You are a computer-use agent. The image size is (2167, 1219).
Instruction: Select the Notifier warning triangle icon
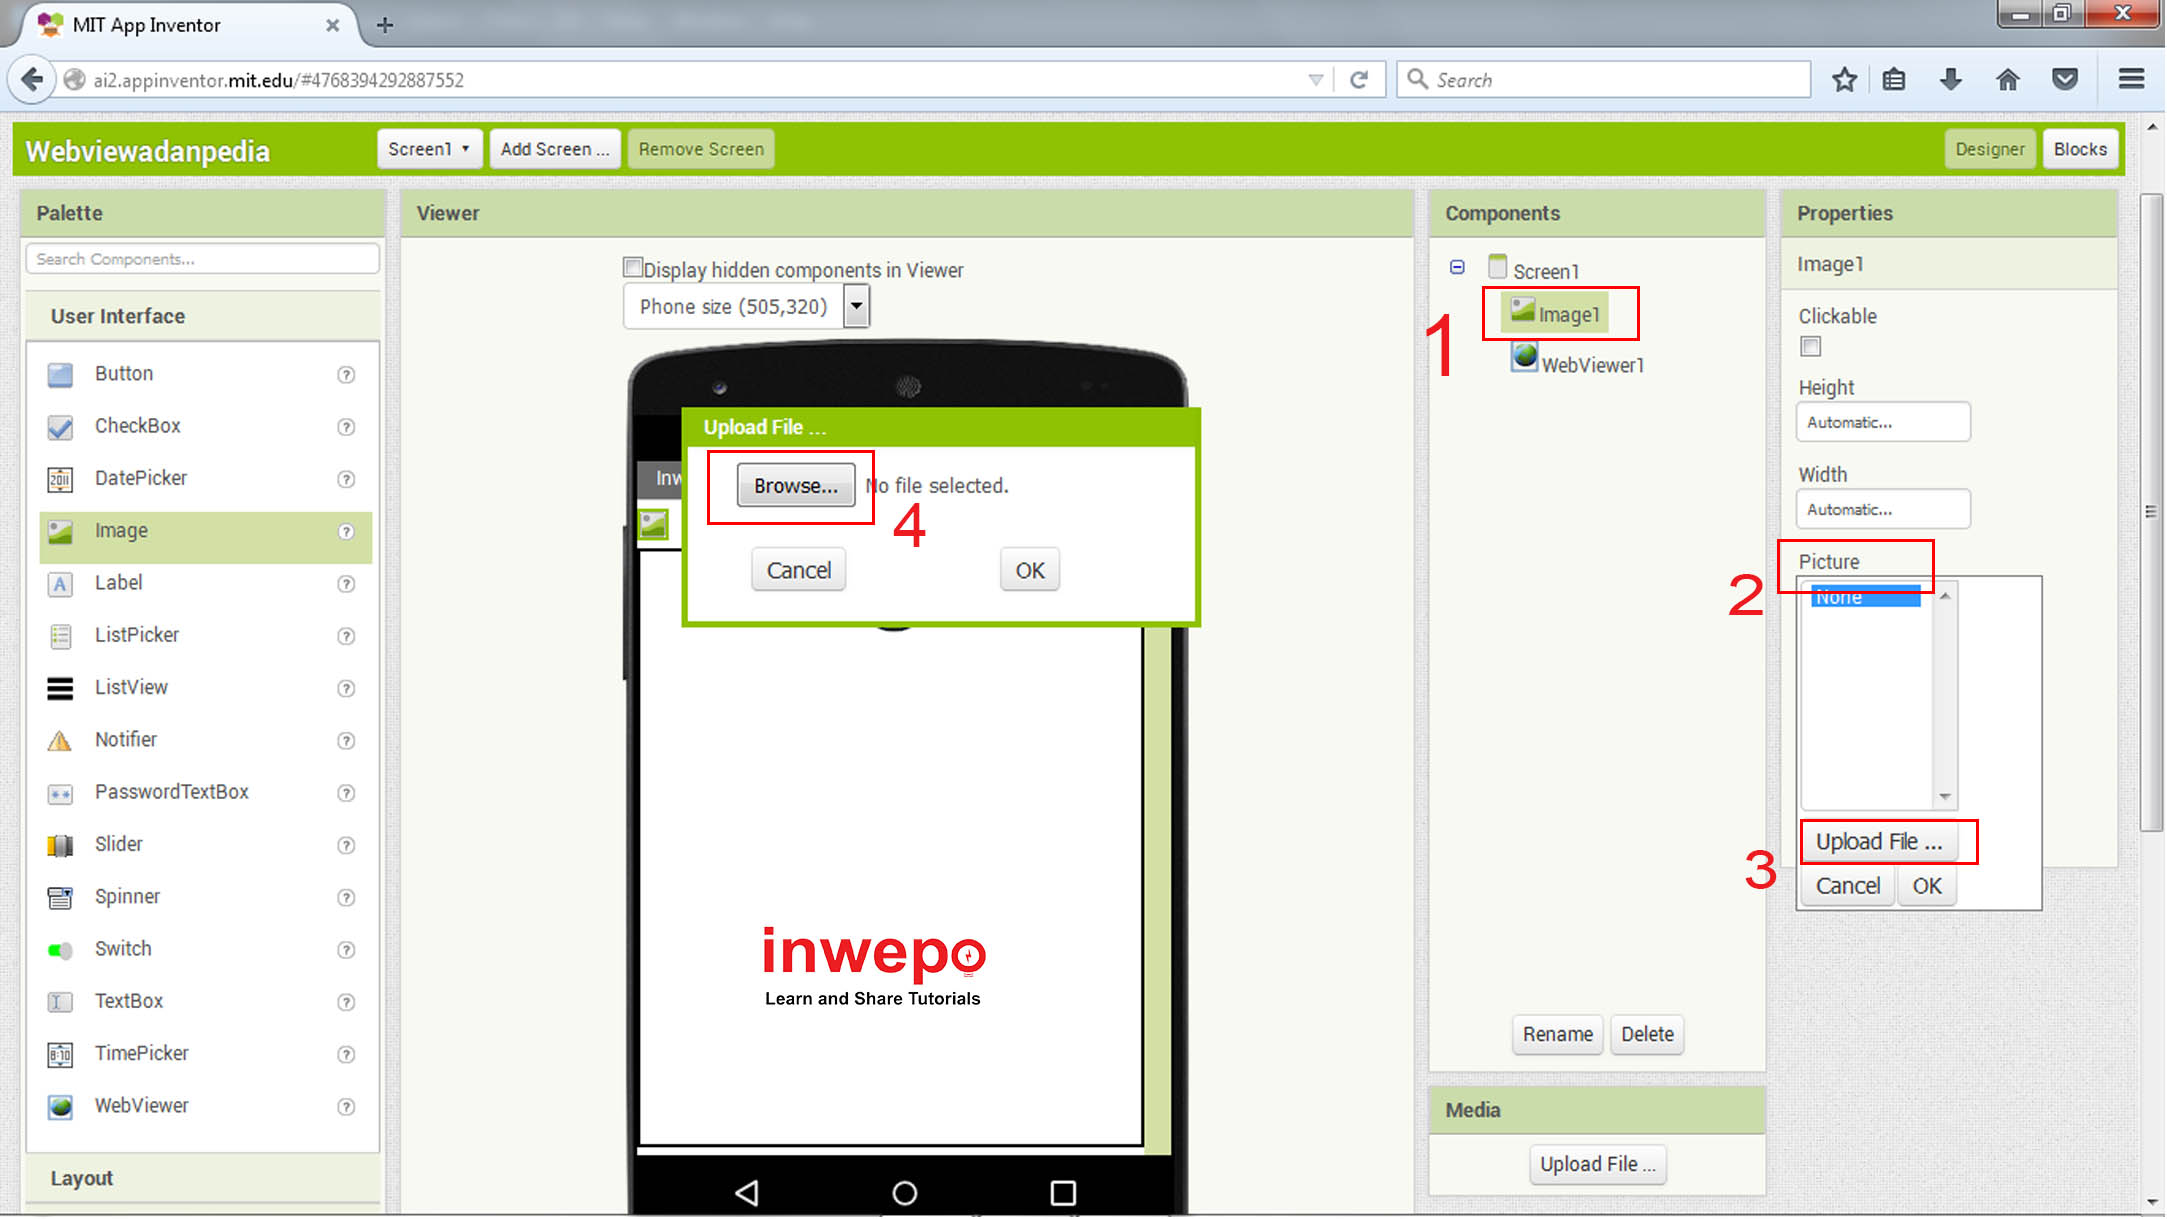(60, 741)
